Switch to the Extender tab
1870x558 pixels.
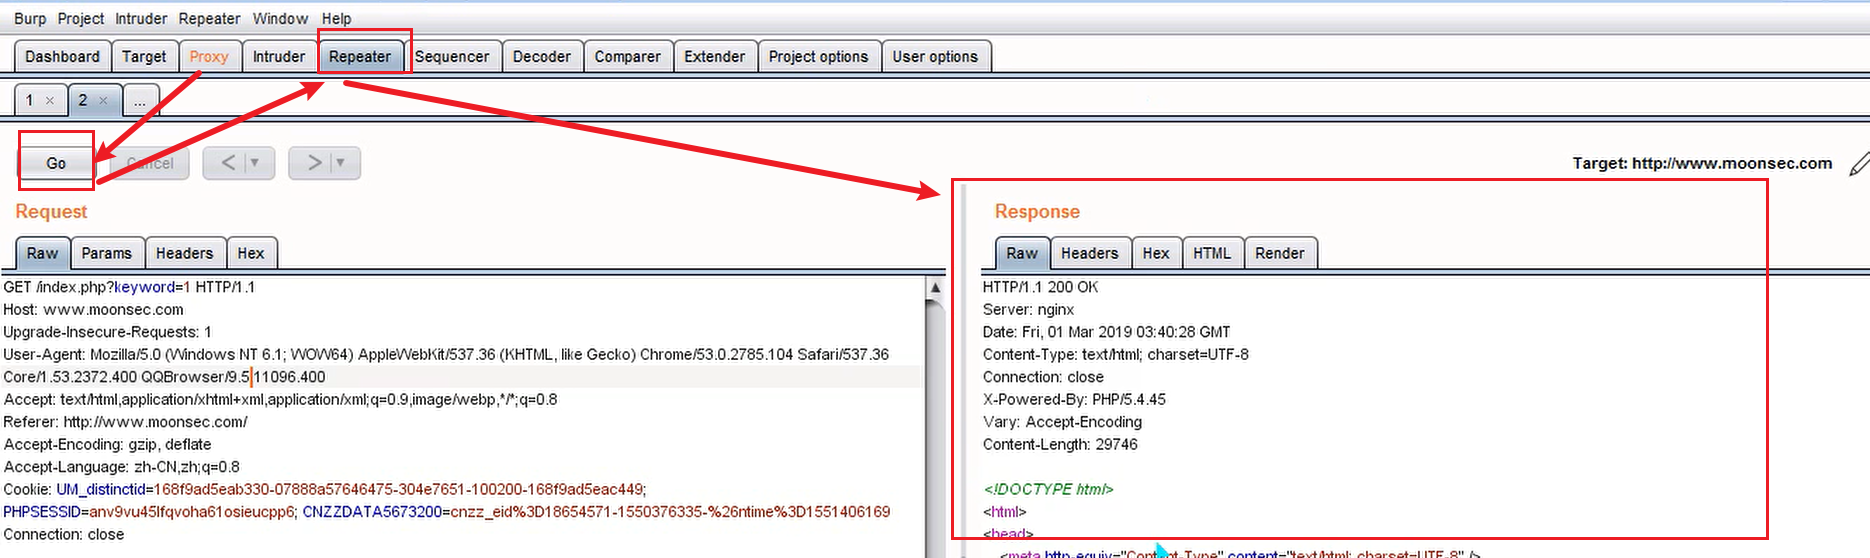point(714,56)
